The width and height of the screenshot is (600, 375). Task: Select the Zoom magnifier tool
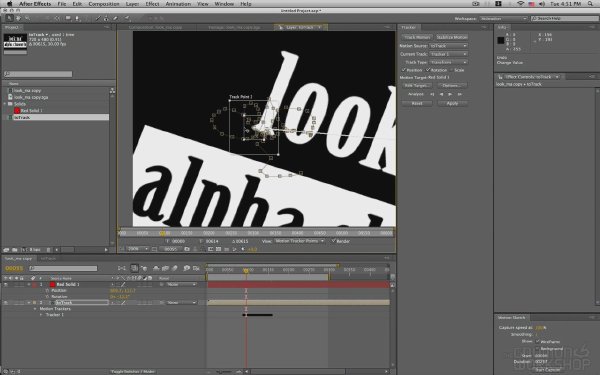click(x=27, y=18)
